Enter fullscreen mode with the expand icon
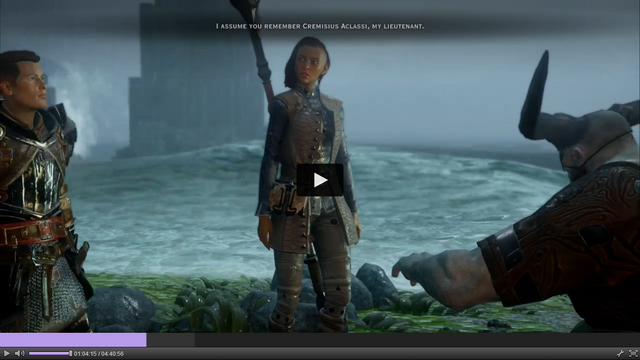The image size is (640, 360). click(x=633, y=353)
